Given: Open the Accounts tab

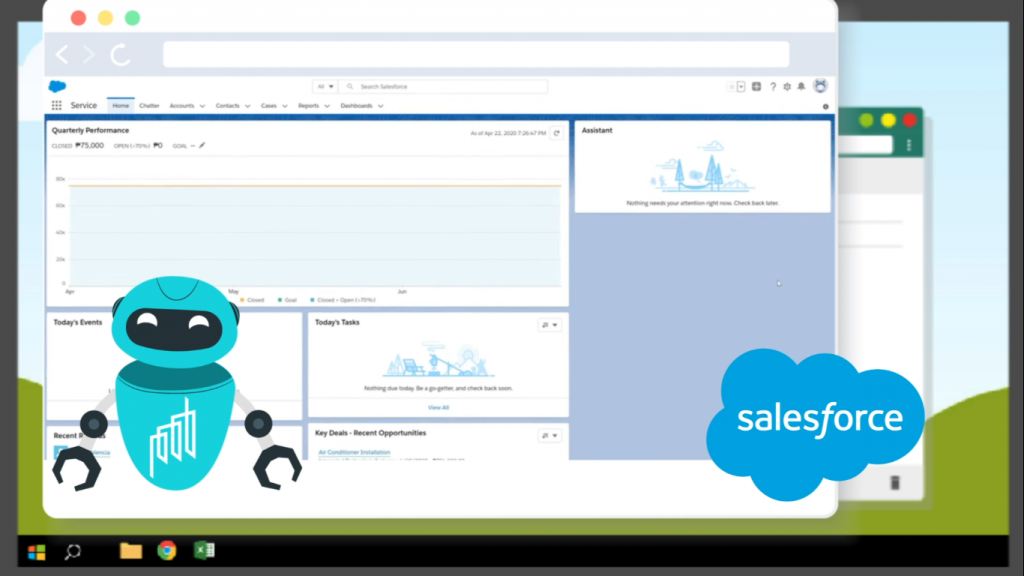Looking at the screenshot, I should [x=182, y=106].
